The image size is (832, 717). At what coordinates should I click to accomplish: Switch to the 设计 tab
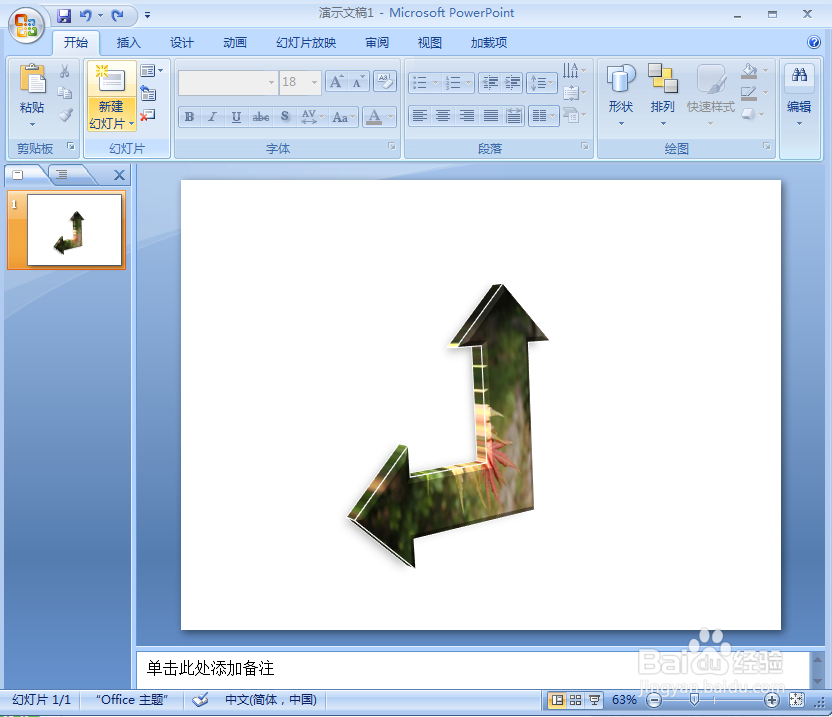pyautogui.click(x=181, y=42)
